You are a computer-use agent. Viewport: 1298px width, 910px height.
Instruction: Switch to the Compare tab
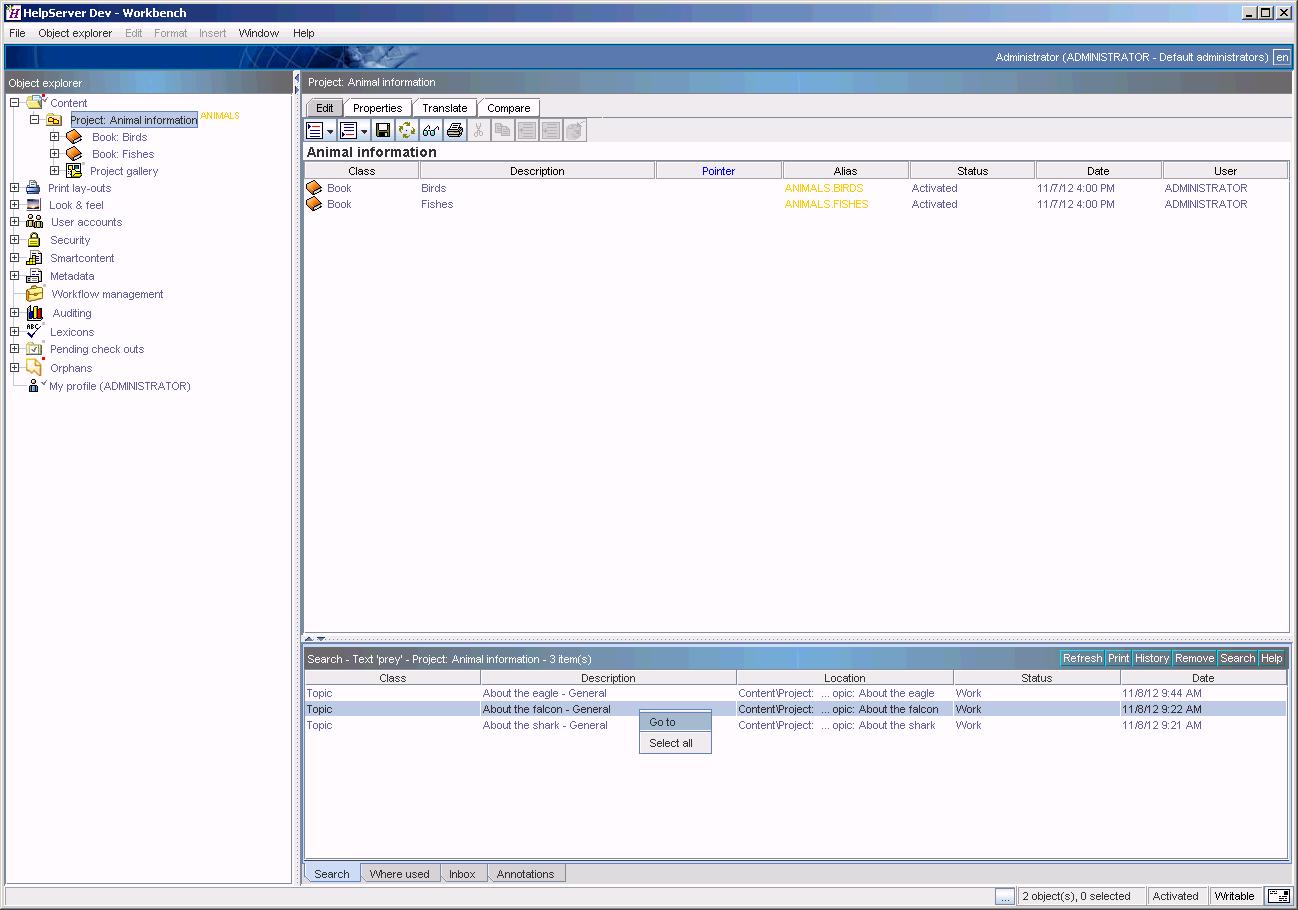pyautogui.click(x=508, y=108)
